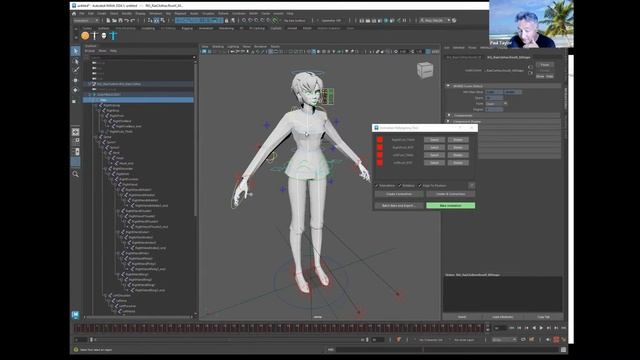Open the Show menu in Outliner
Image resolution: width=640 pixels, height=360 pixels.
102,51
